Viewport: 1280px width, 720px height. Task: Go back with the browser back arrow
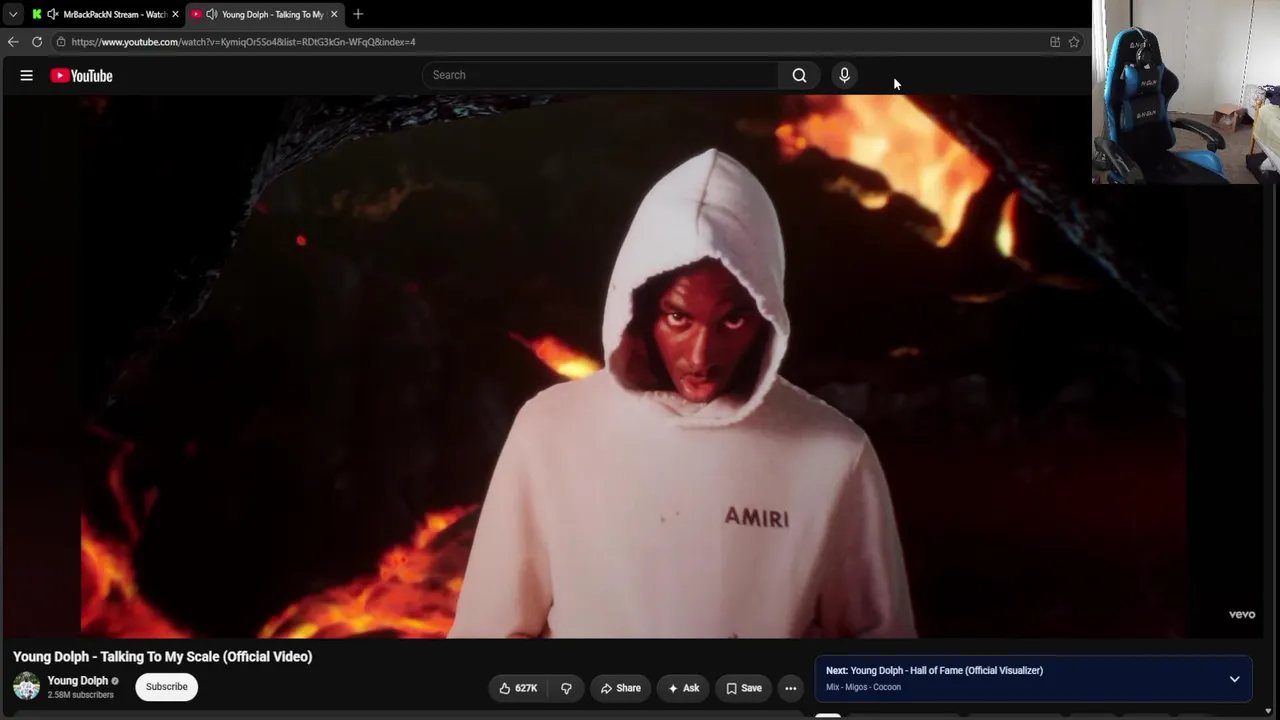[x=13, y=42]
